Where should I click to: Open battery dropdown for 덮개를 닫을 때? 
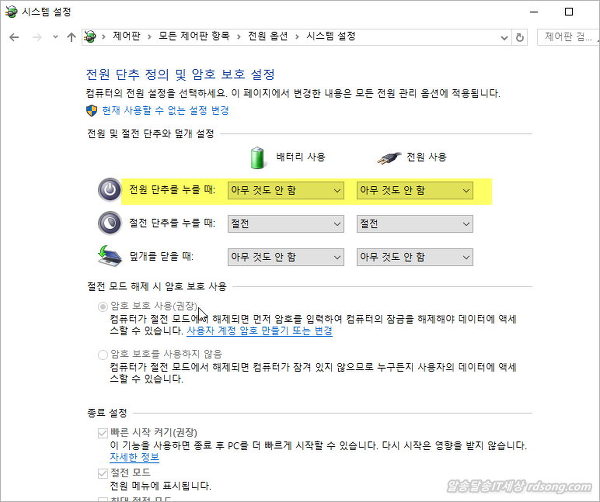(285, 257)
